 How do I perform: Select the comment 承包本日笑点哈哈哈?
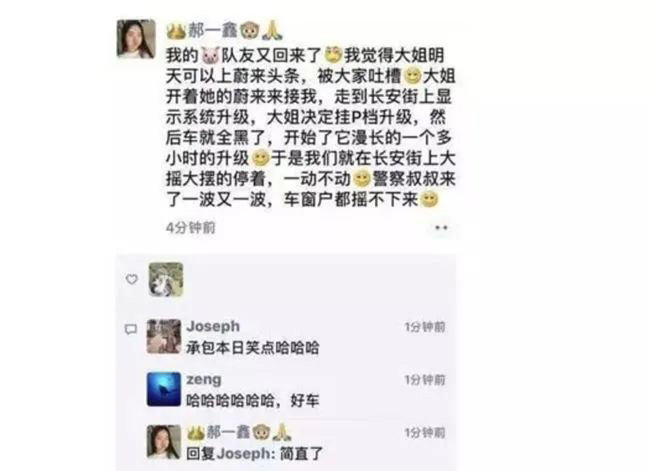(252, 347)
